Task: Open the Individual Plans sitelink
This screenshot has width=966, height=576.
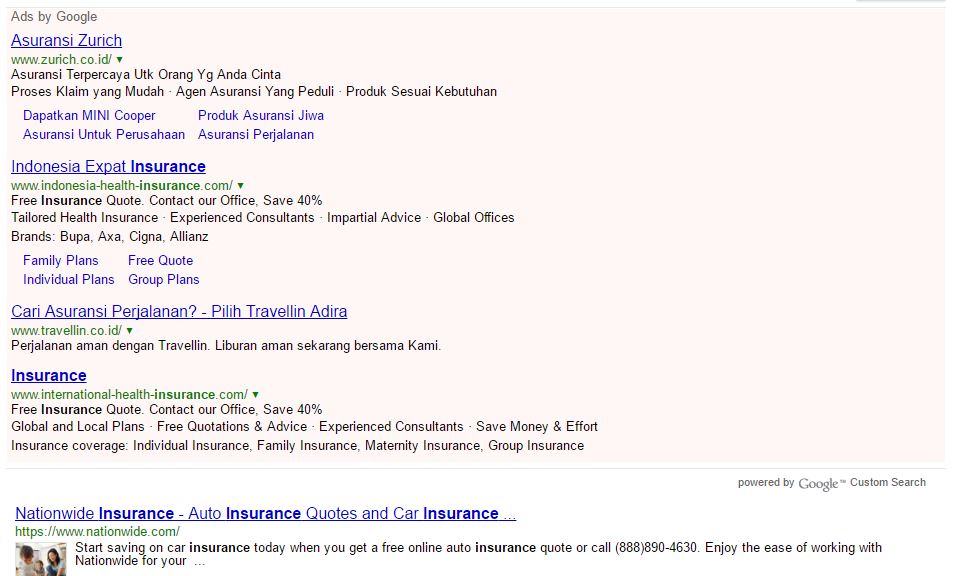Action: [x=68, y=280]
